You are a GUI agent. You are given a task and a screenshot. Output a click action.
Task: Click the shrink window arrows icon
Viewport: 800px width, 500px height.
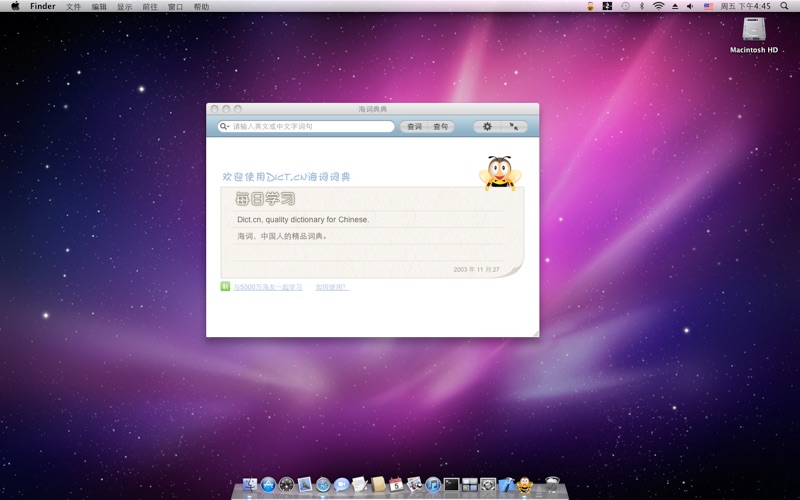[x=514, y=127]
